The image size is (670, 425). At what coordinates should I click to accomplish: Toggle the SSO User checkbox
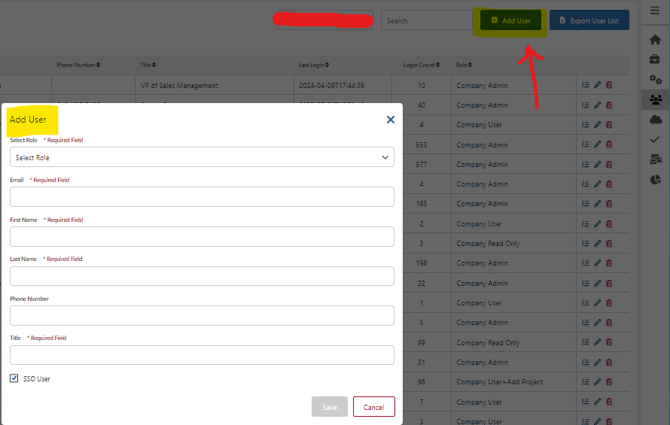(x=14, y=378)
